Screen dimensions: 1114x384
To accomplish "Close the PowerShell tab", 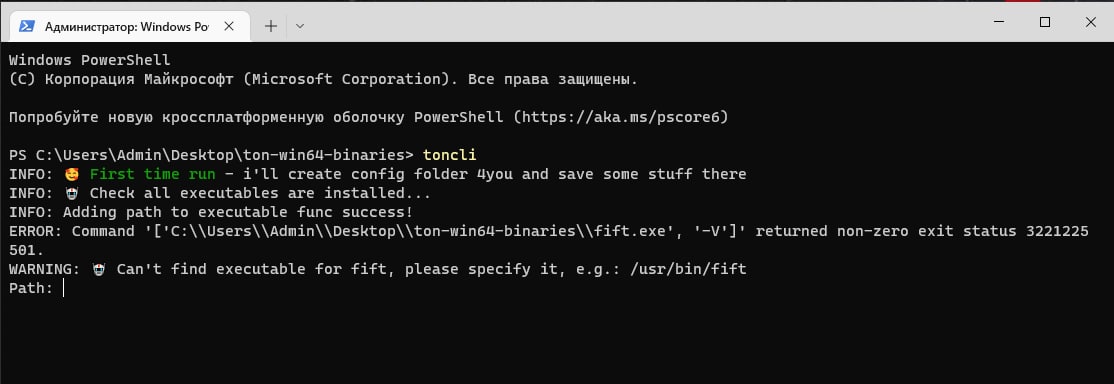I will tap(229, 26).
